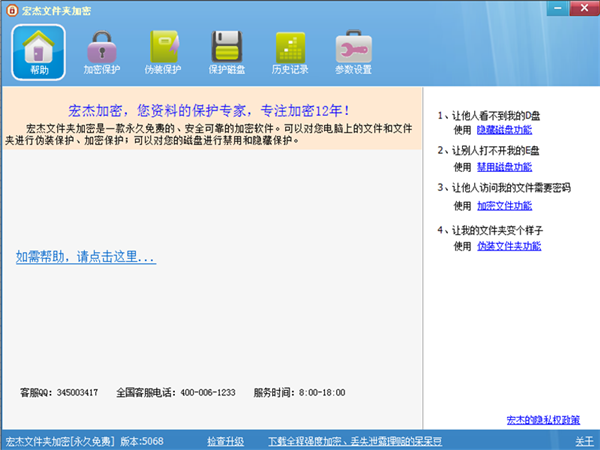Open the 伪装保护 notebook icon

point(163,50)
